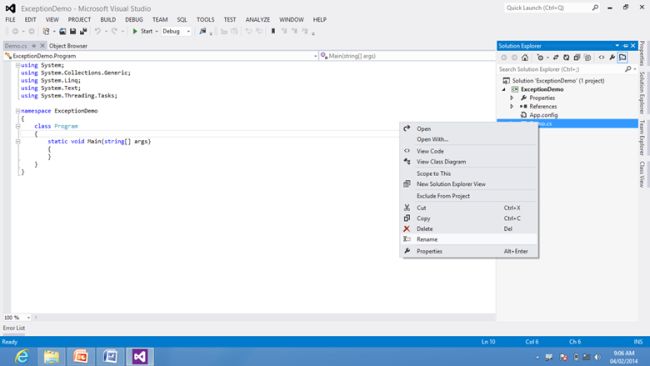This screenshot has height=366, width=650.
Task: Switch to the Object Browser tab
Action: coord(68,46)
